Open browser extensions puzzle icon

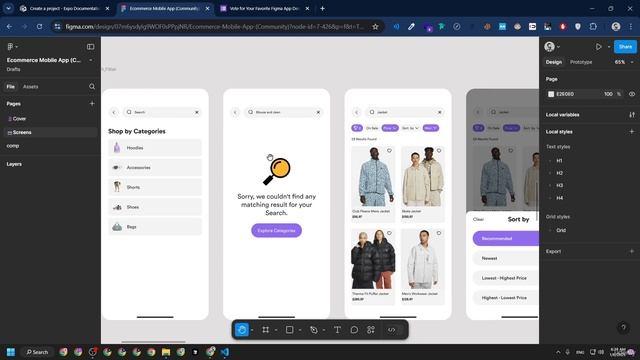pyautogui.click(x=593, y=27)
